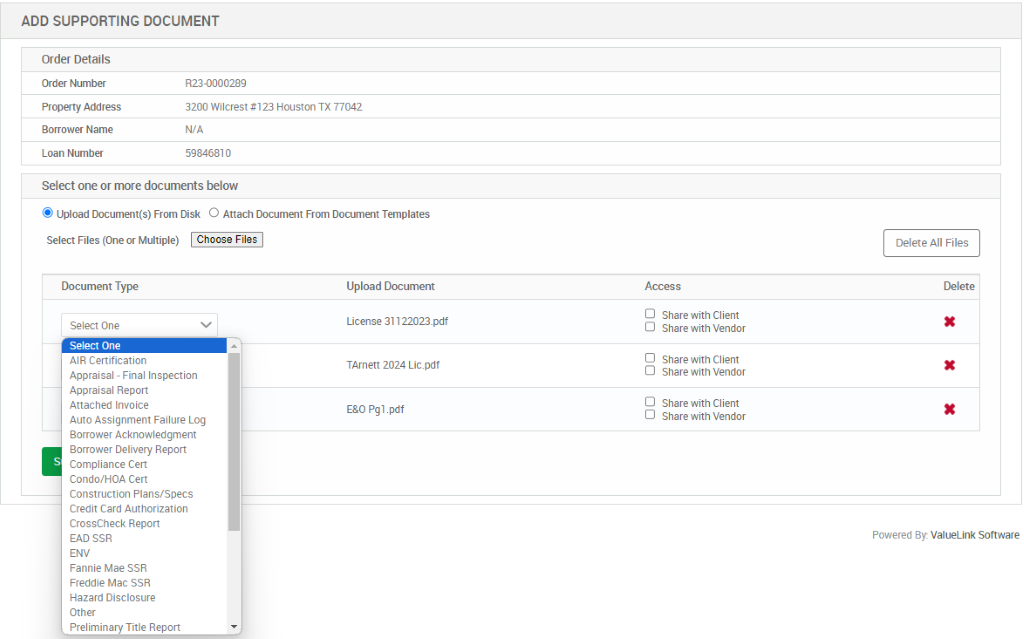Select CrossCheck Report option
The image size is (1024, 639).
pos(144,523)
